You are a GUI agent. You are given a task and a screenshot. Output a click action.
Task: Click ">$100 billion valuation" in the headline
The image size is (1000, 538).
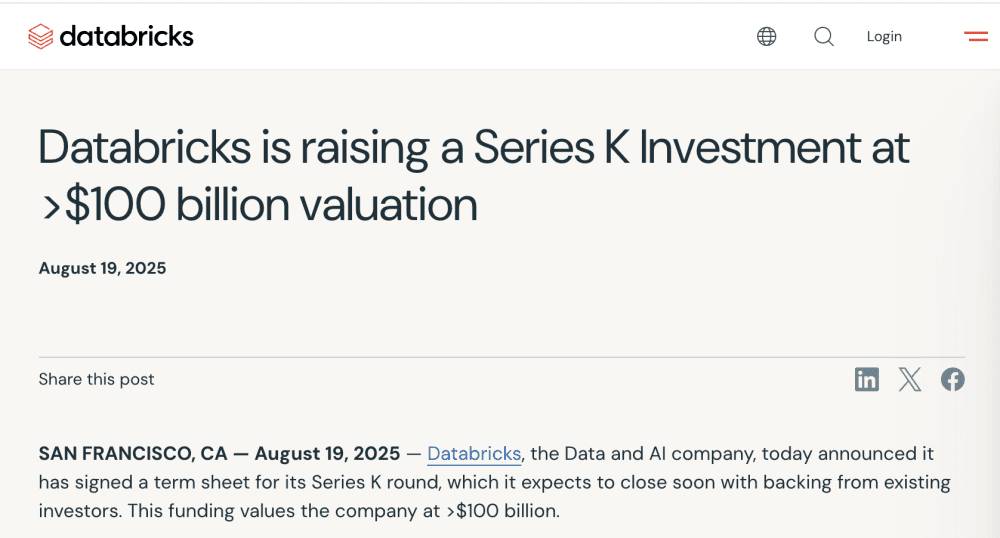[x=258, y=204]
